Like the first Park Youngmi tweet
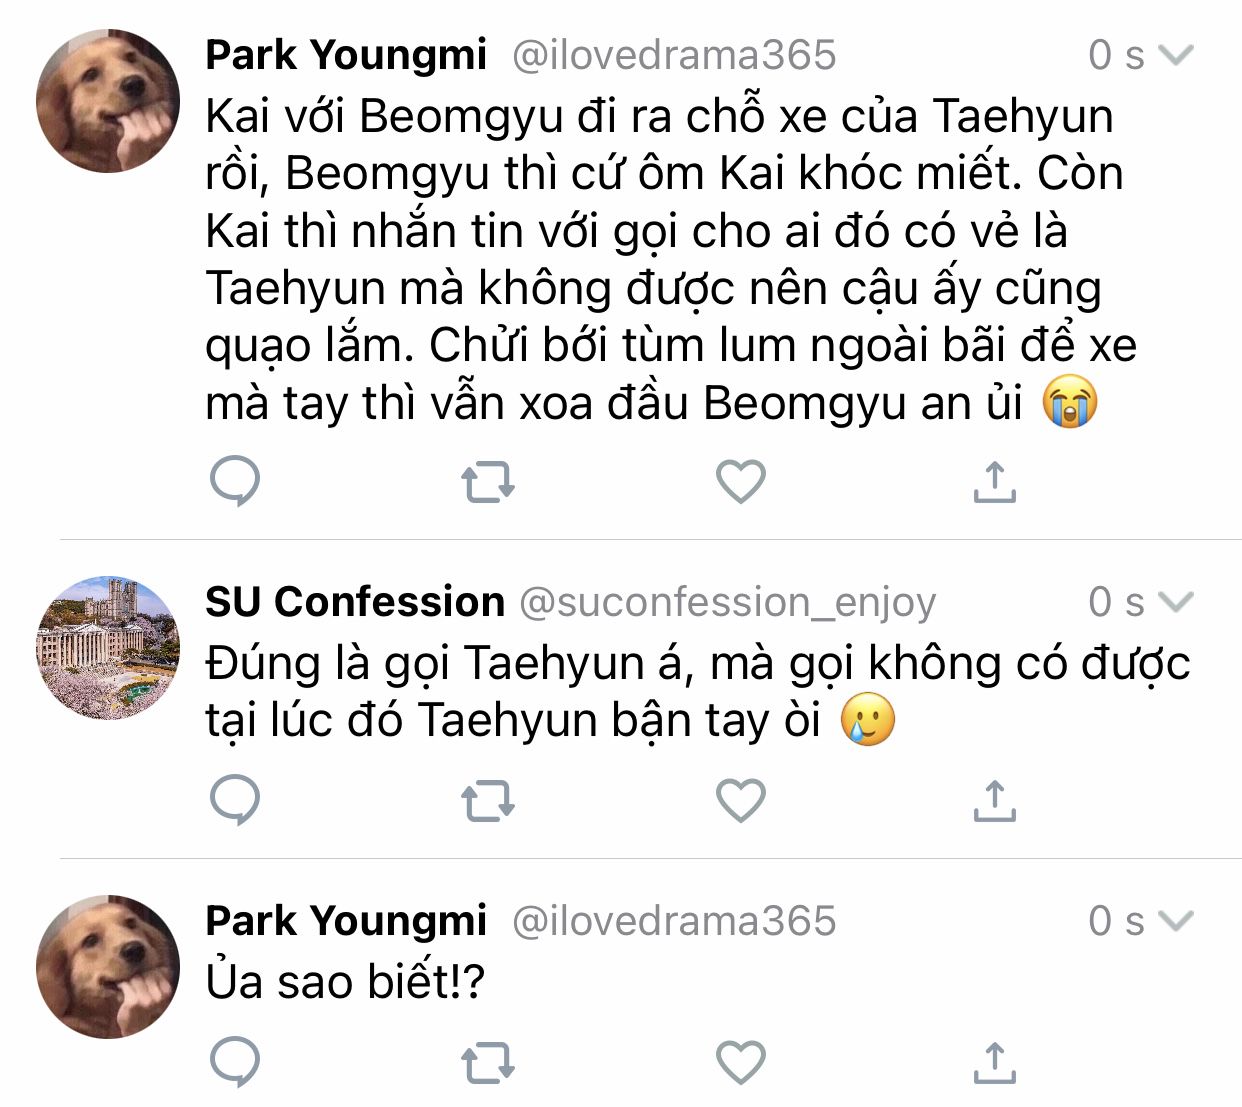The image size is (1242, 1107). pyautogui.click(x=741, y=481)
